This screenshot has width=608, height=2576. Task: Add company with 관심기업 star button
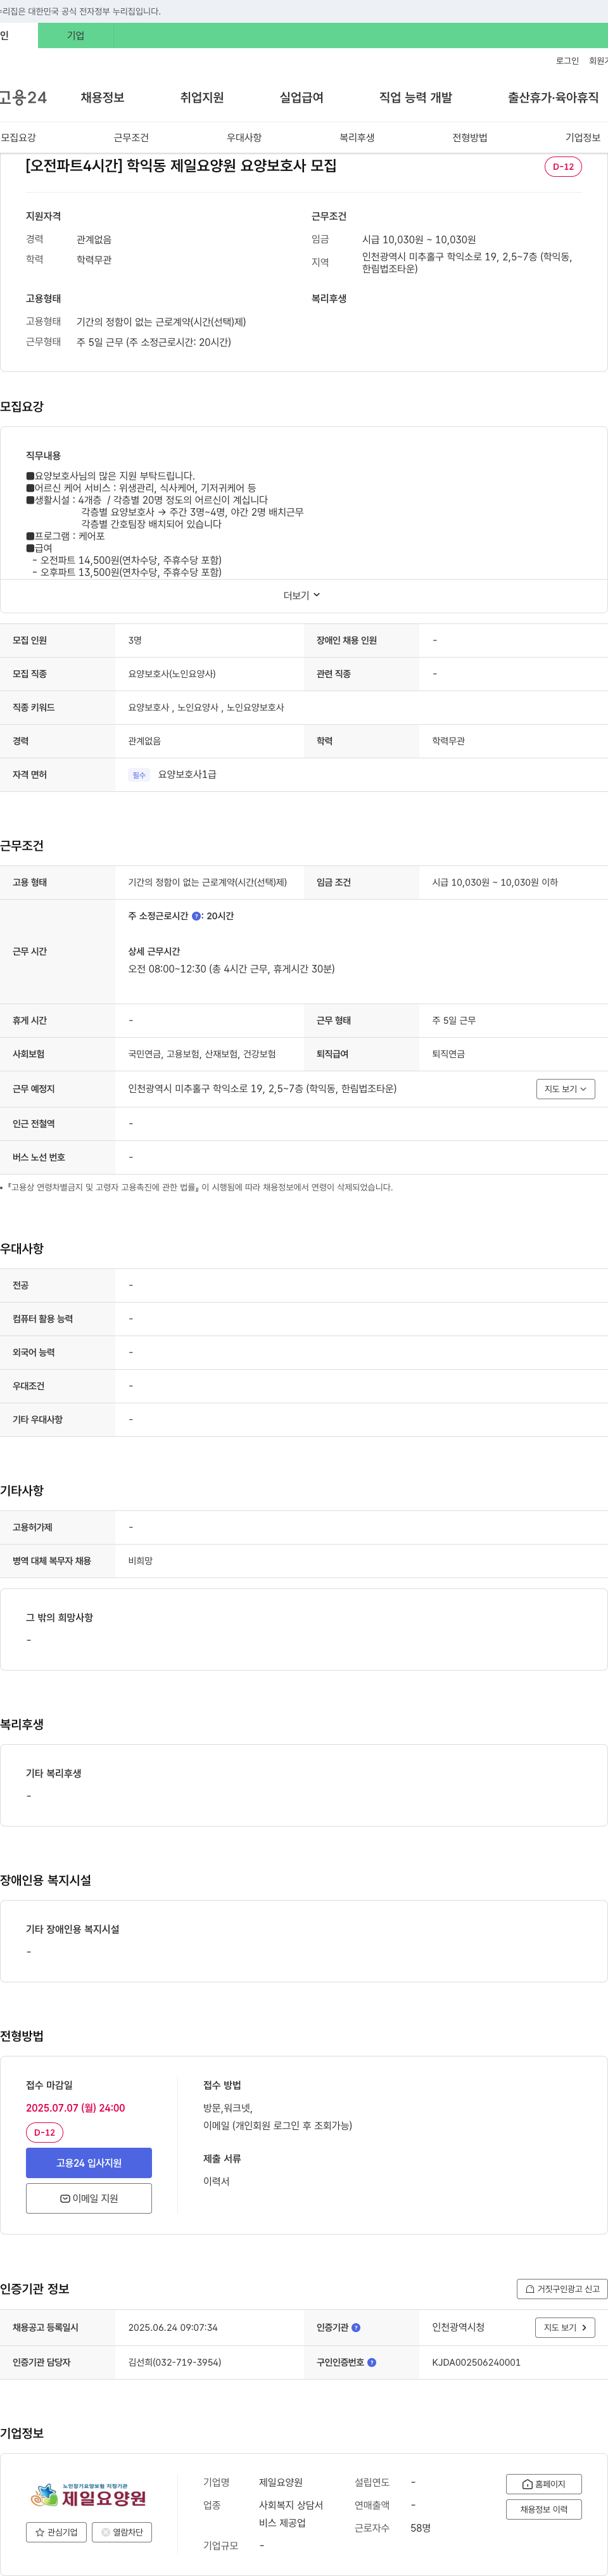56,2532
